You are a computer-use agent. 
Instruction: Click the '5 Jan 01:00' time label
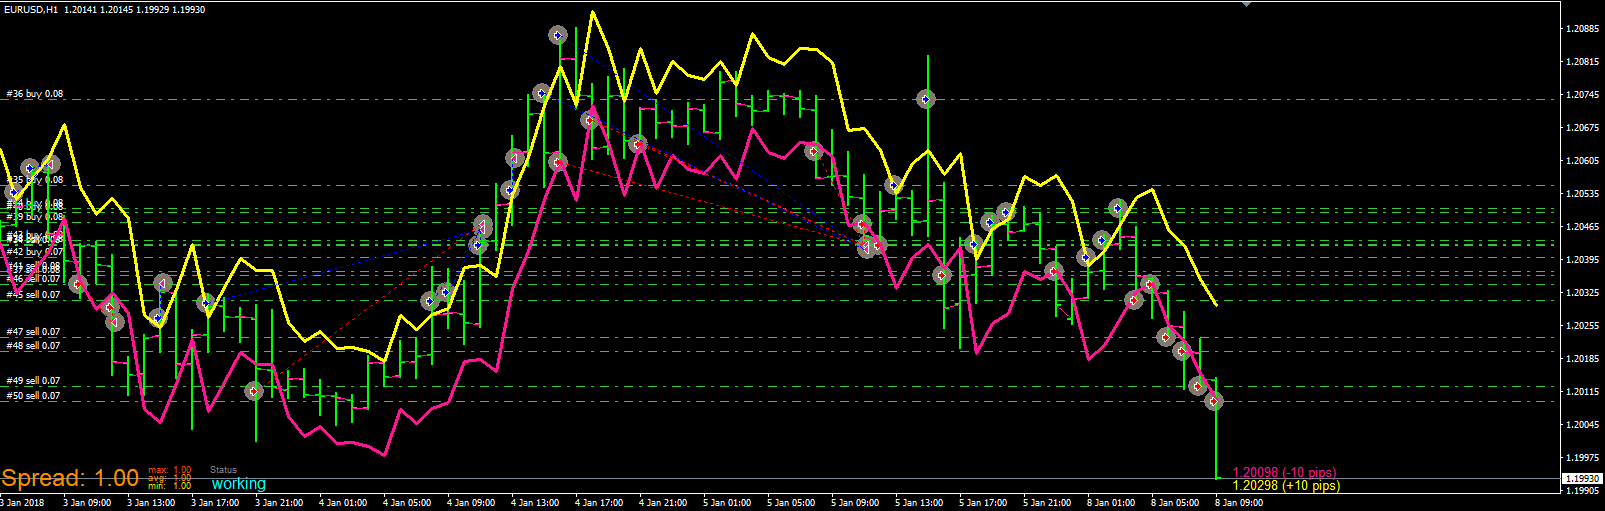pyautogui.click(x=727, y=503)
